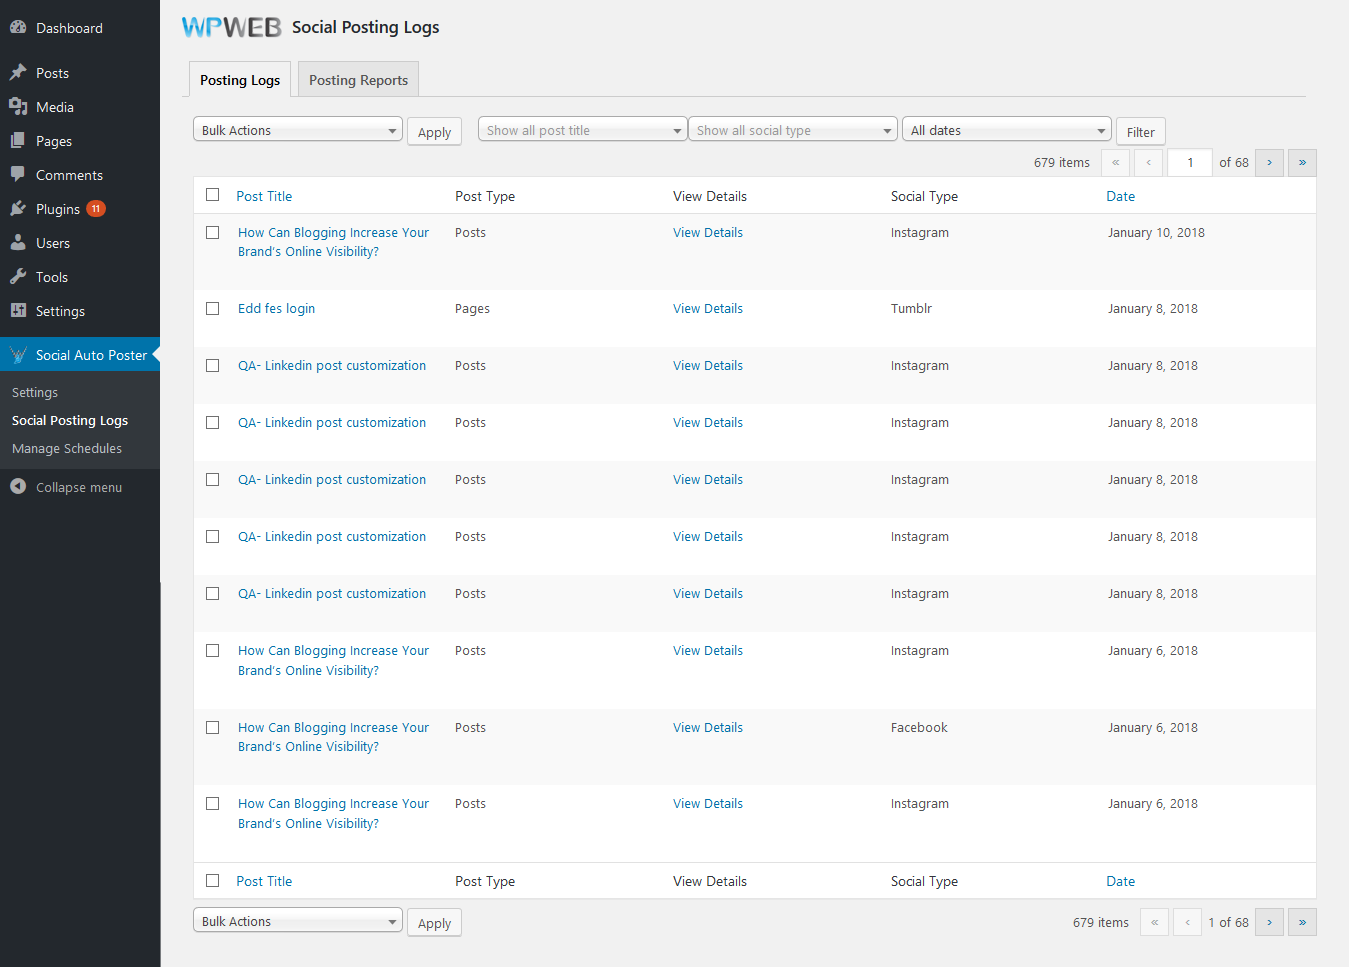This screenshot has height=967, width=1349.
Task: Click the Users person icon
Action: [x=18, y=243]
